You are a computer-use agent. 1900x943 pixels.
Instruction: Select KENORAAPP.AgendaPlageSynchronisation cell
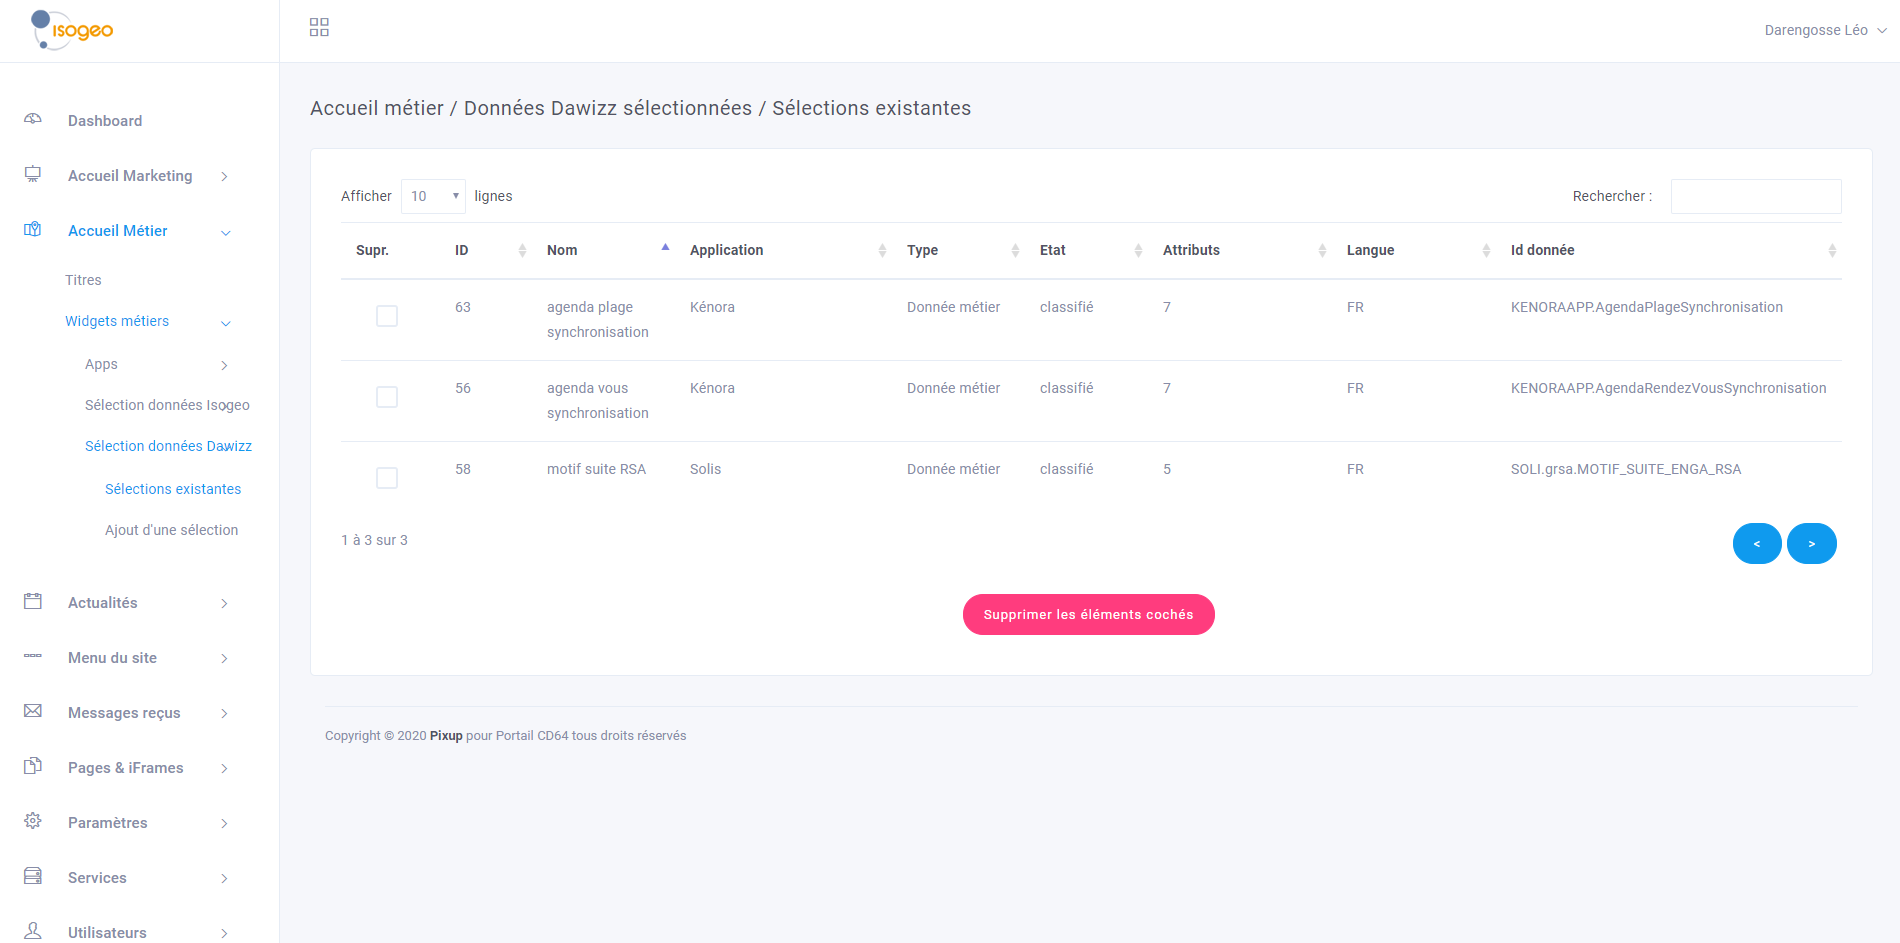point(1646,307)
